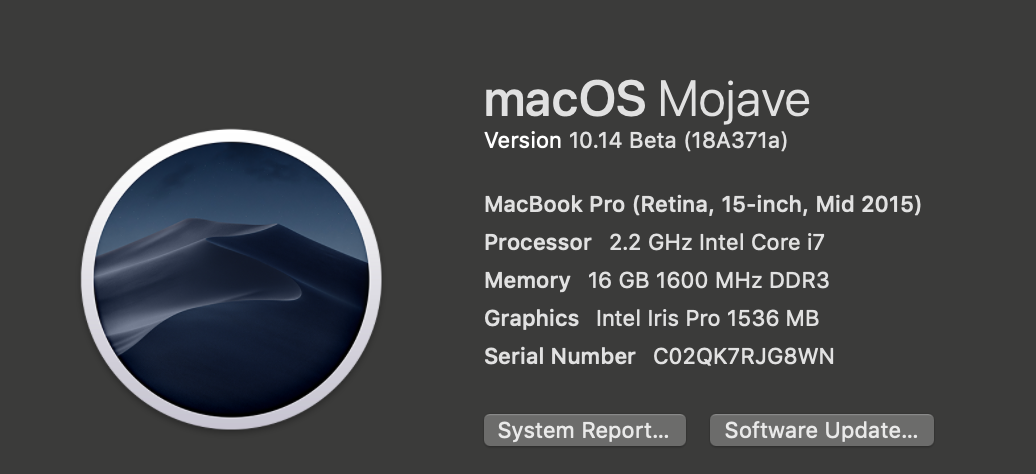1036x474 pixels.
Task: Click the "Retina, 15-inch" model description
Action: 718,205
